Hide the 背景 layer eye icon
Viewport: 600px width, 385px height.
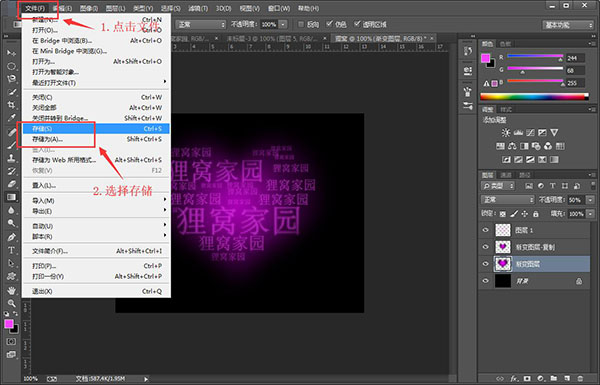[486, 281]
